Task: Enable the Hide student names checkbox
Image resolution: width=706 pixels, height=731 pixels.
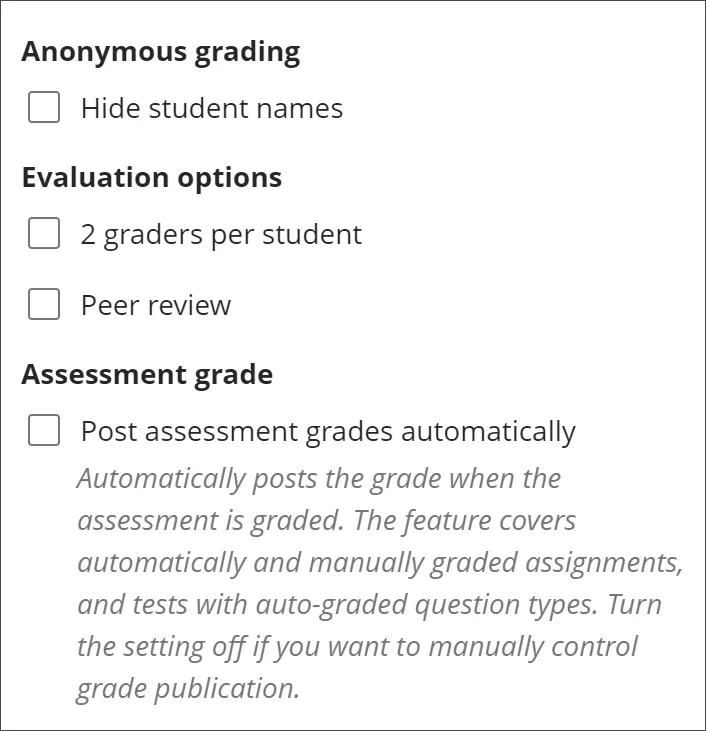Action: (x=44, y=107)
